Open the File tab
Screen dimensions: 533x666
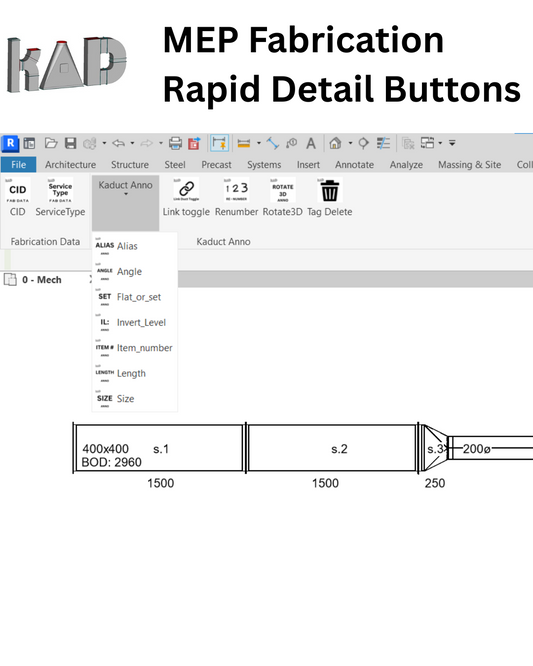[x=19, y=165]
